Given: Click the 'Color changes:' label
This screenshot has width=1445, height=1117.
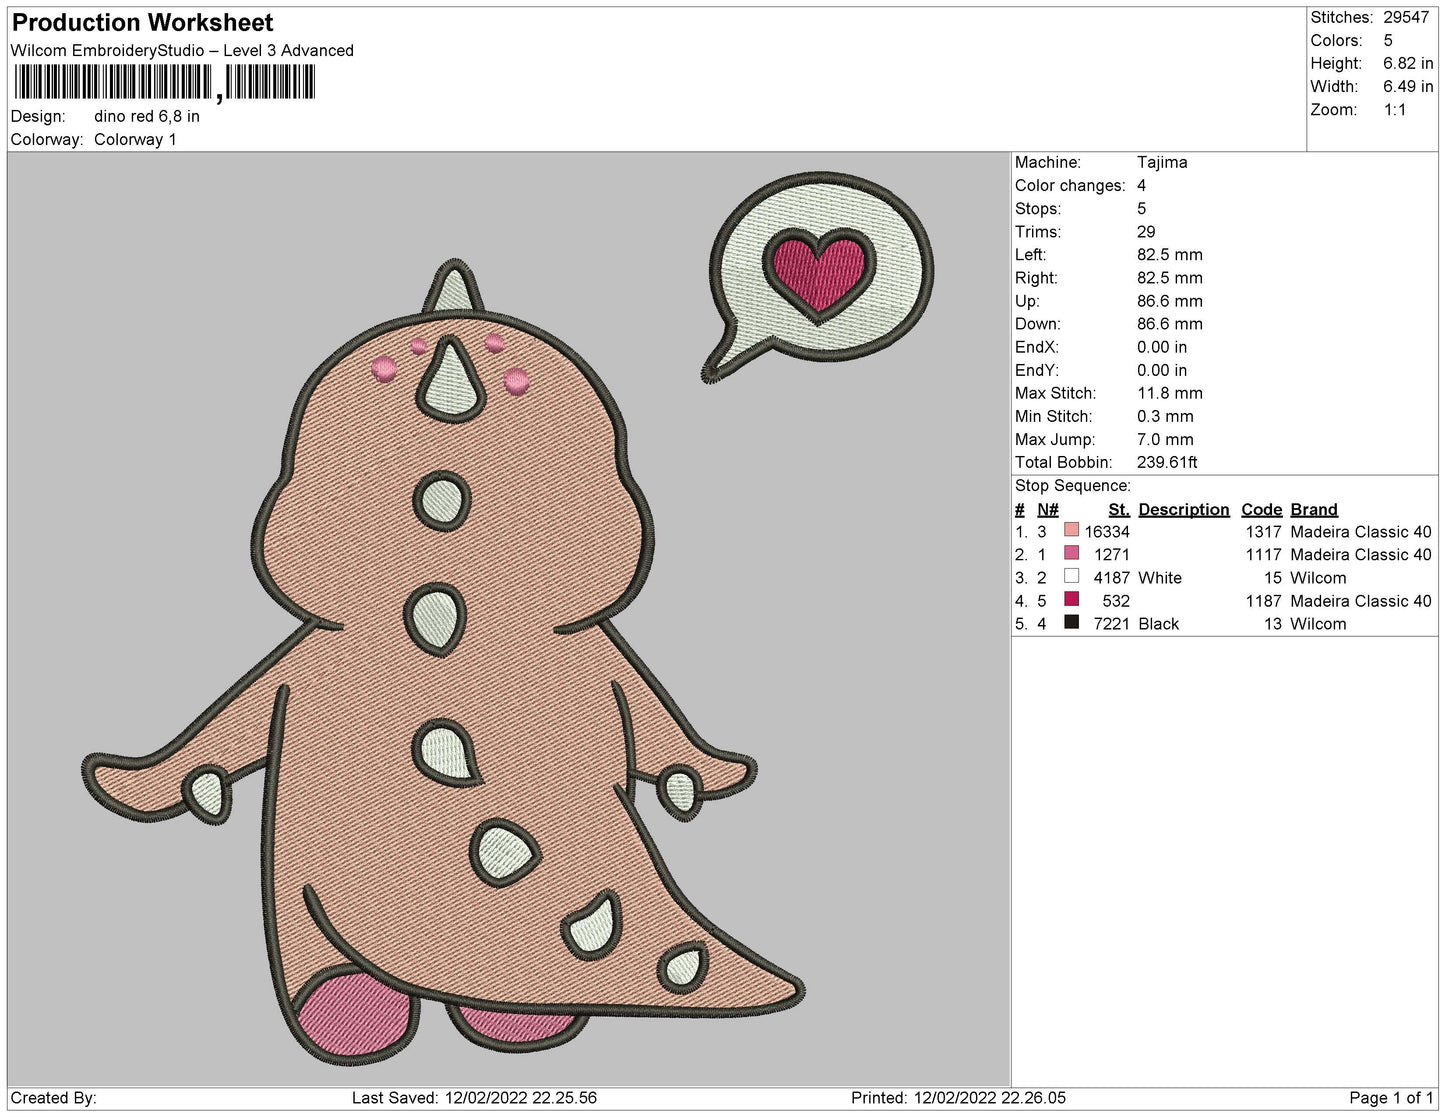Looking at the screenshot, I should point(1070,185).
